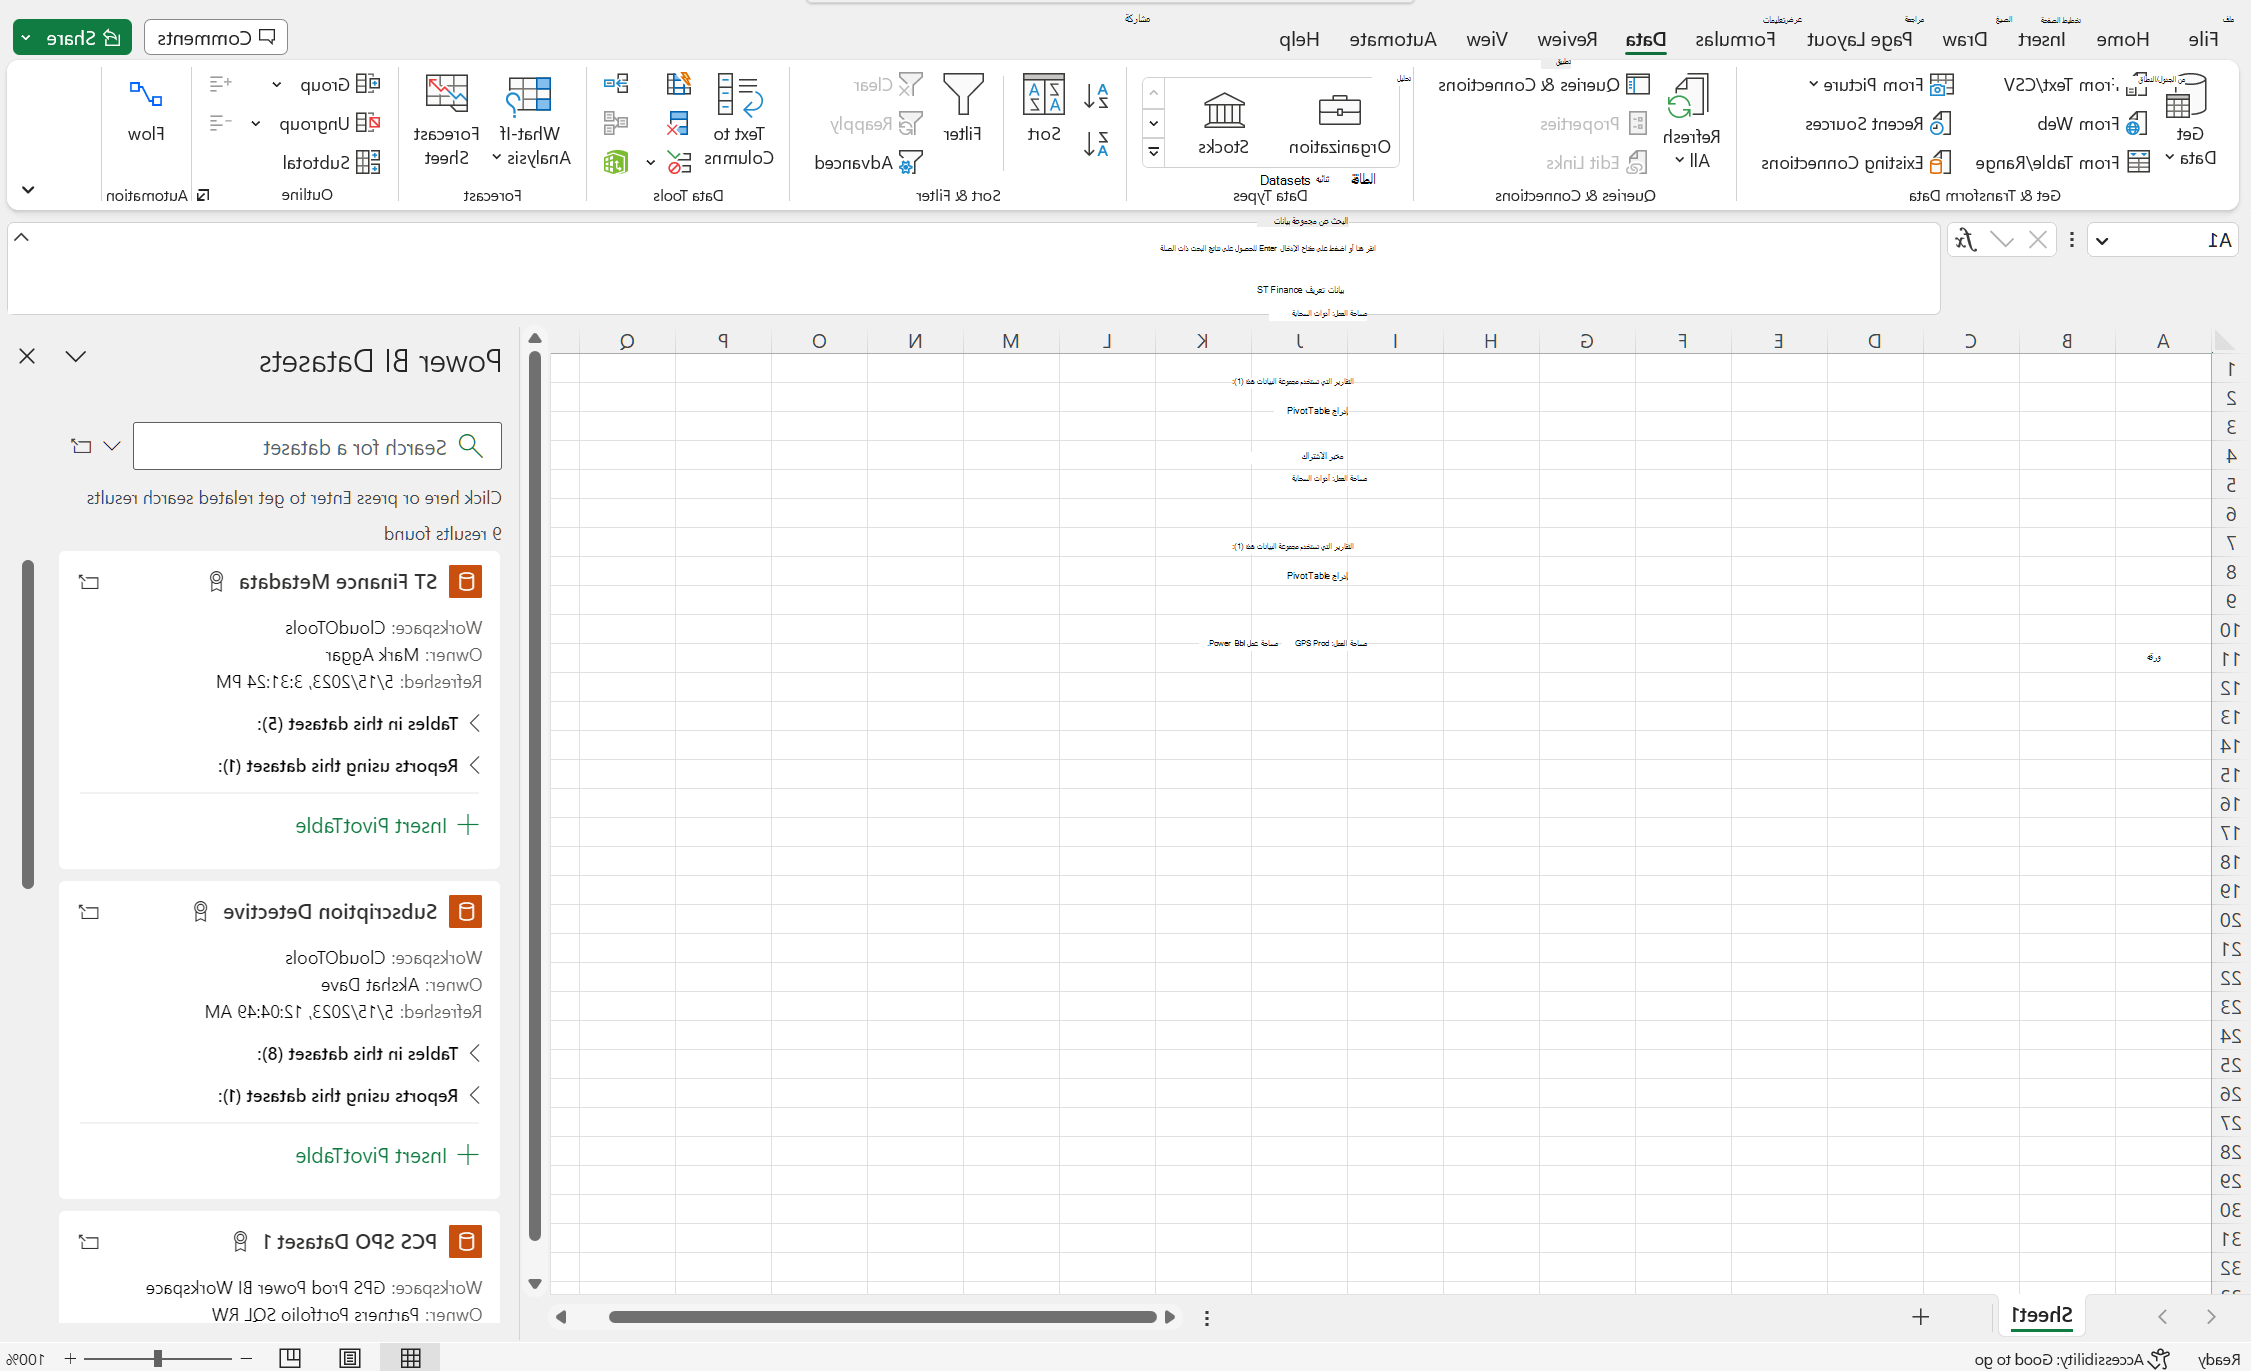Open the File tab

click(x=2203, y=39)
